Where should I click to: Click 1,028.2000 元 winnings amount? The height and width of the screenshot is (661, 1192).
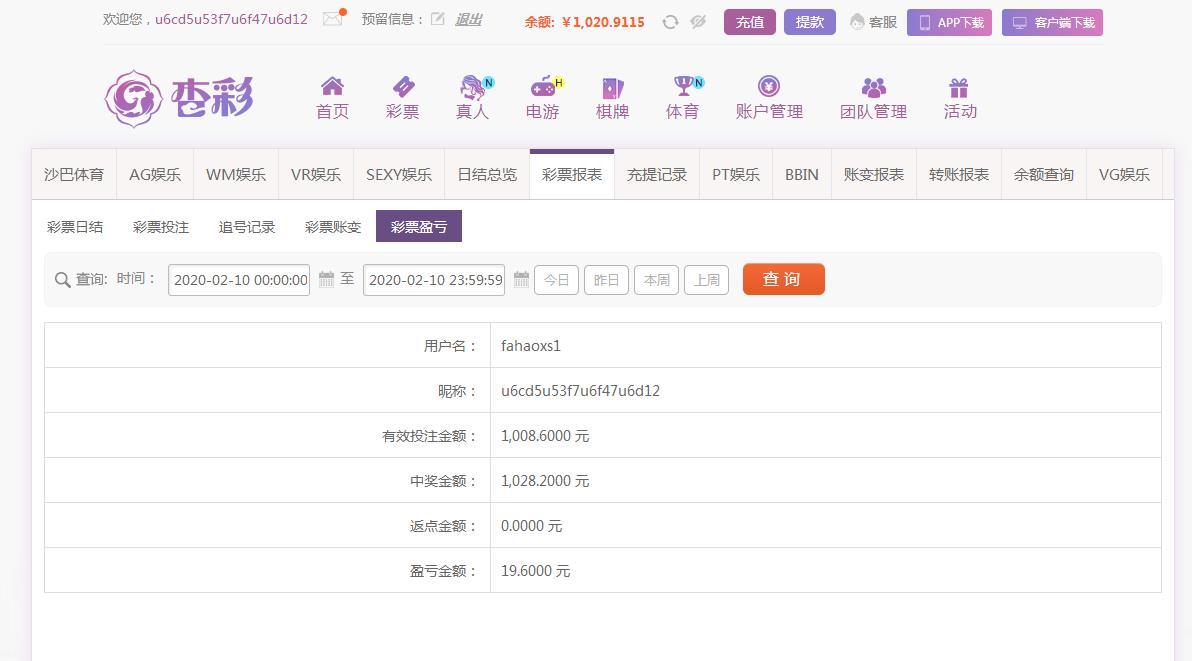(x=545, y=480)
